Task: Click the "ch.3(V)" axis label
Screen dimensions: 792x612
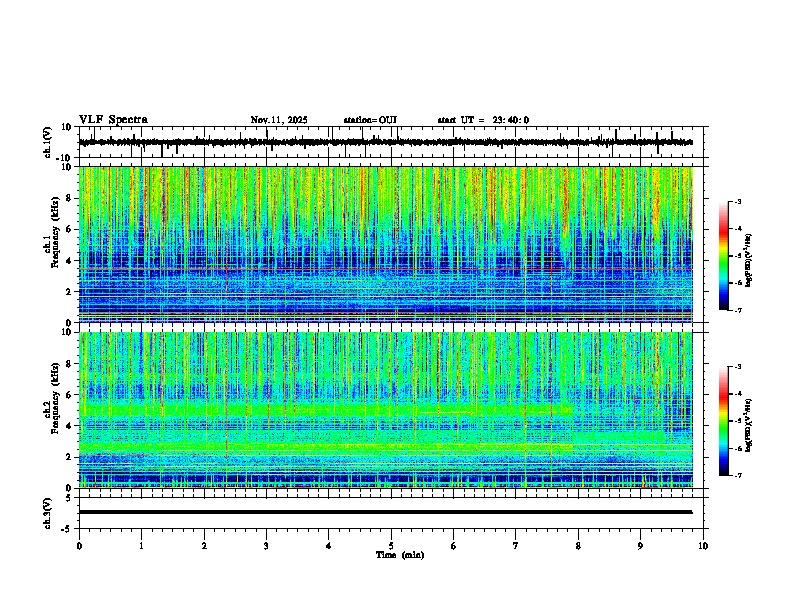Action: point(48,513)
